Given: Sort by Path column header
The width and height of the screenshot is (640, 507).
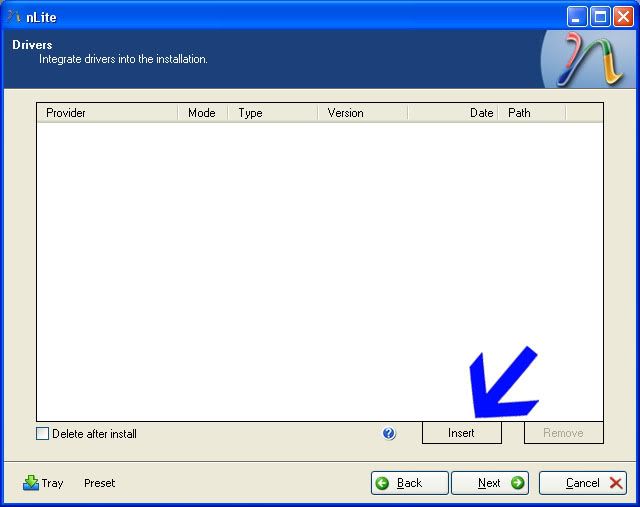Looking at the screenshot, I should [x=531, y=113].
